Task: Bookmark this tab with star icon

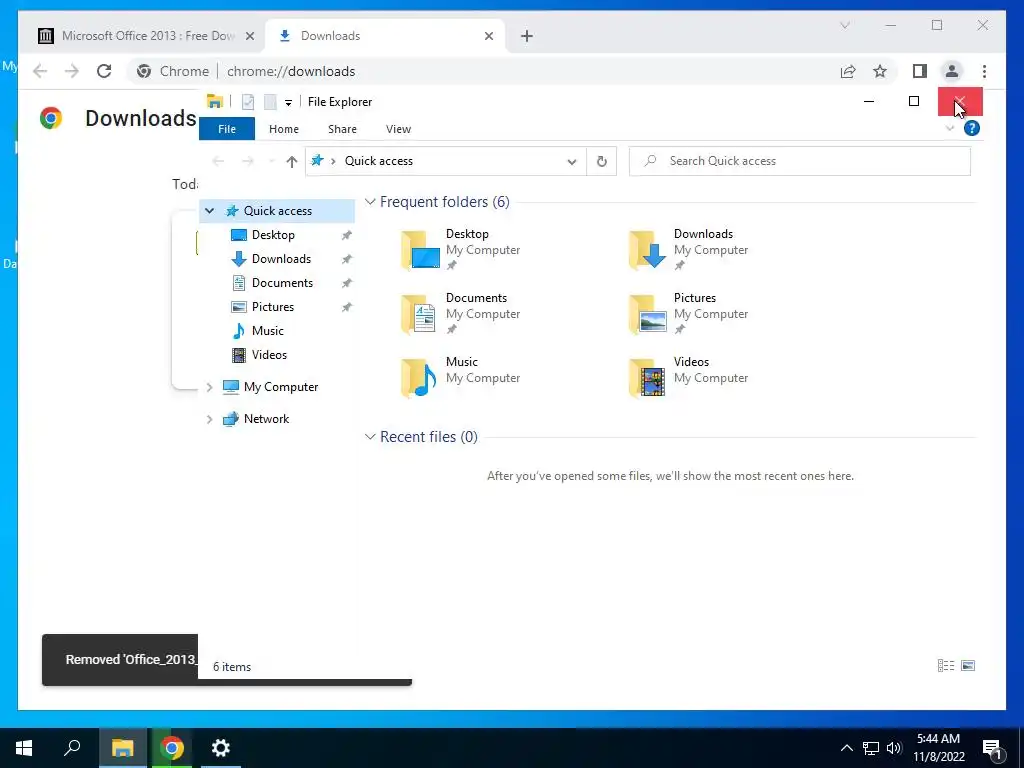Action: click(x=880, y=71)
